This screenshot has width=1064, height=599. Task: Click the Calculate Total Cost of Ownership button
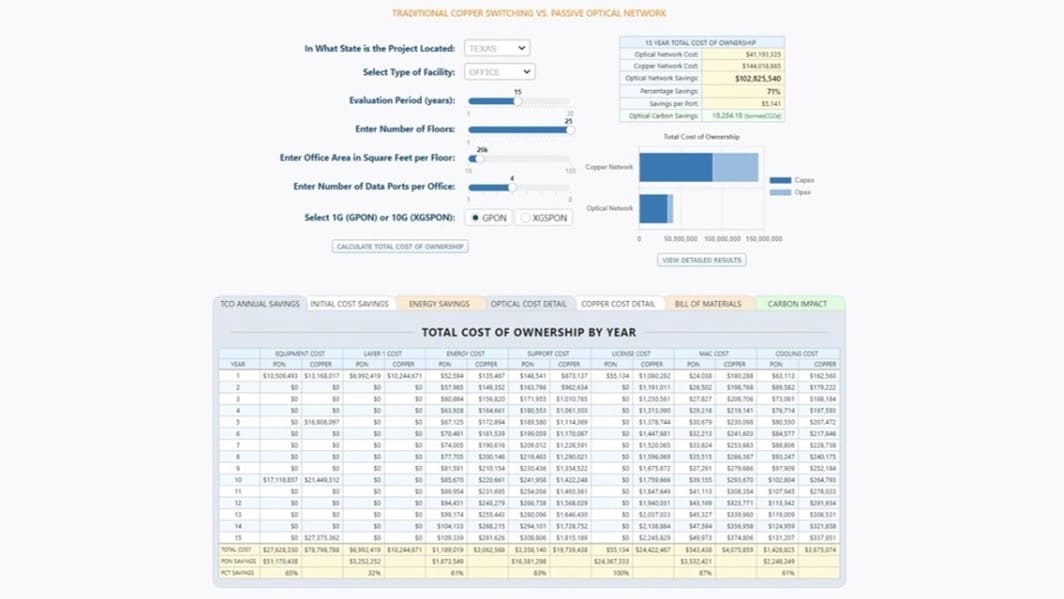(x=399, y=245)
